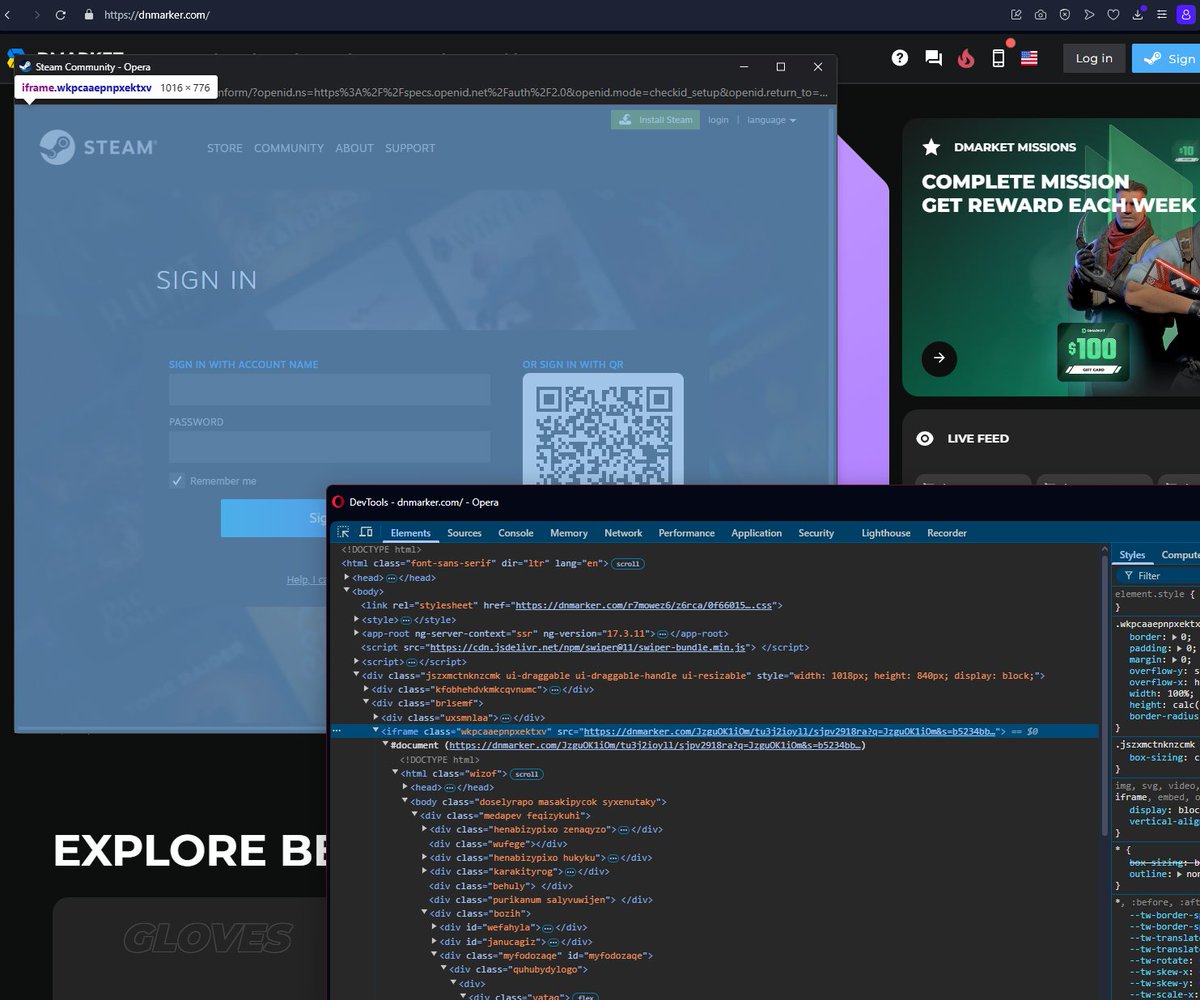Open STORE in Steam navigation

tap(225, 148)
